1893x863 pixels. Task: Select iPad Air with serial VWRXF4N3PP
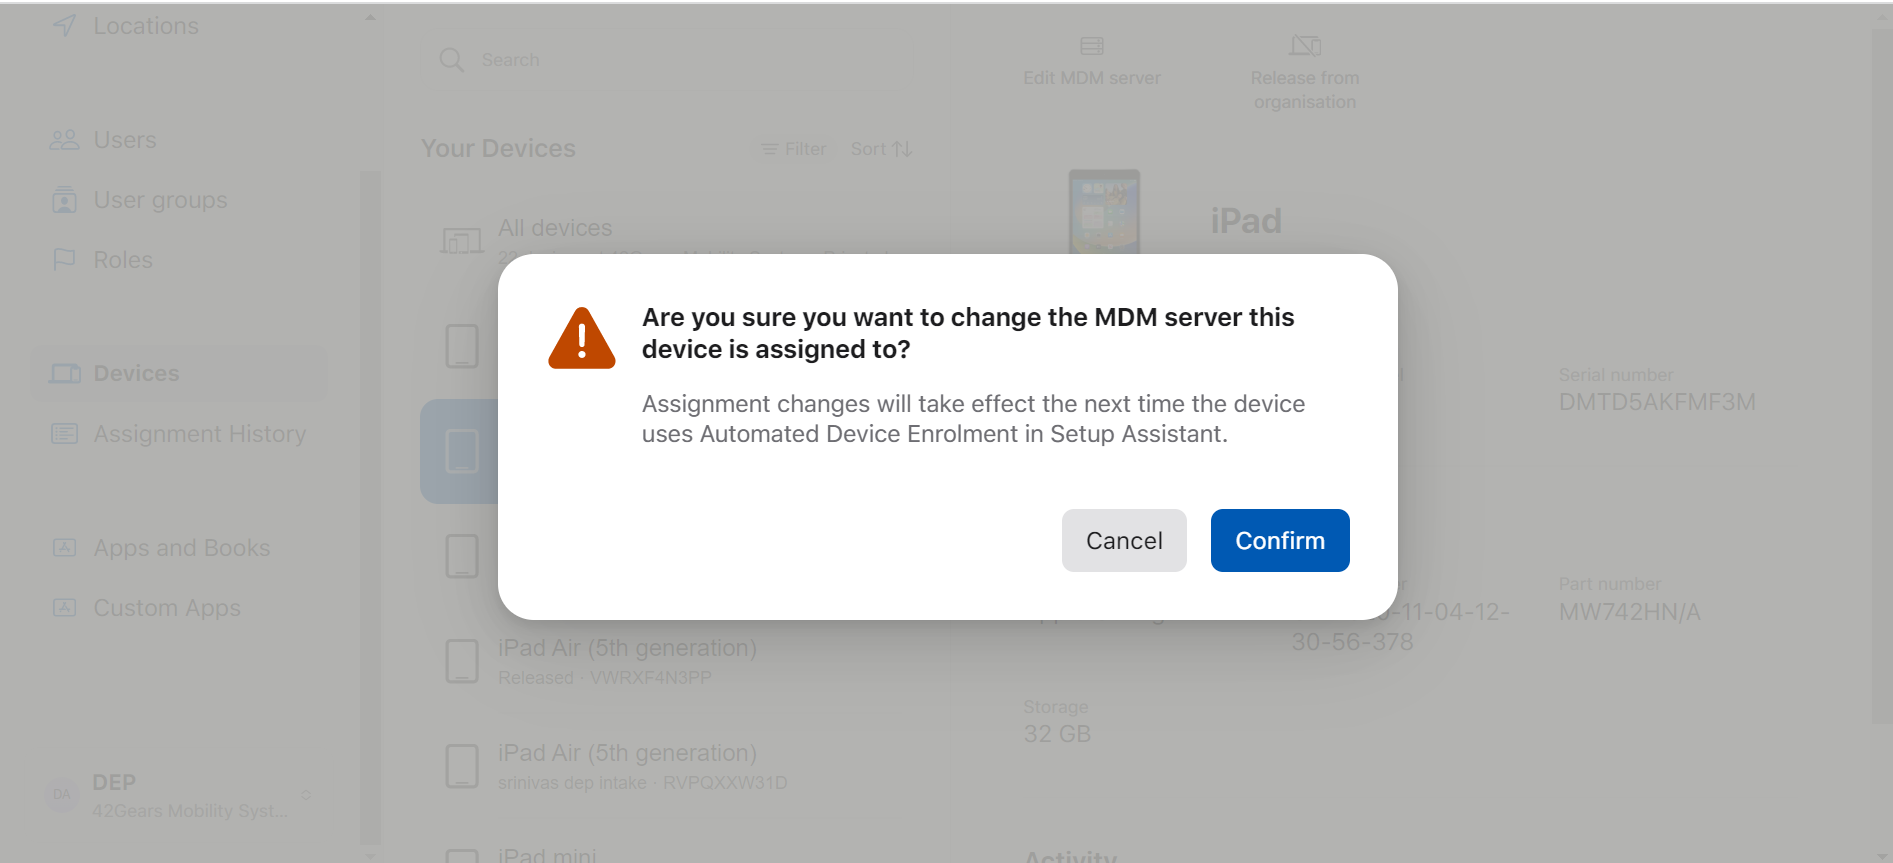click(x=627, y=660)
